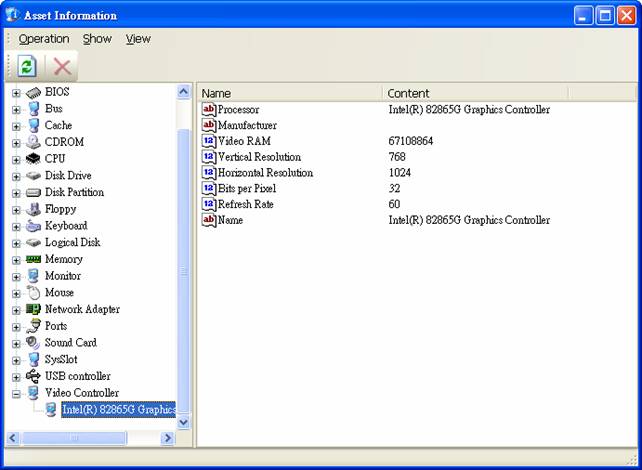Expand the Network Adapter tree node

(16, 310)
